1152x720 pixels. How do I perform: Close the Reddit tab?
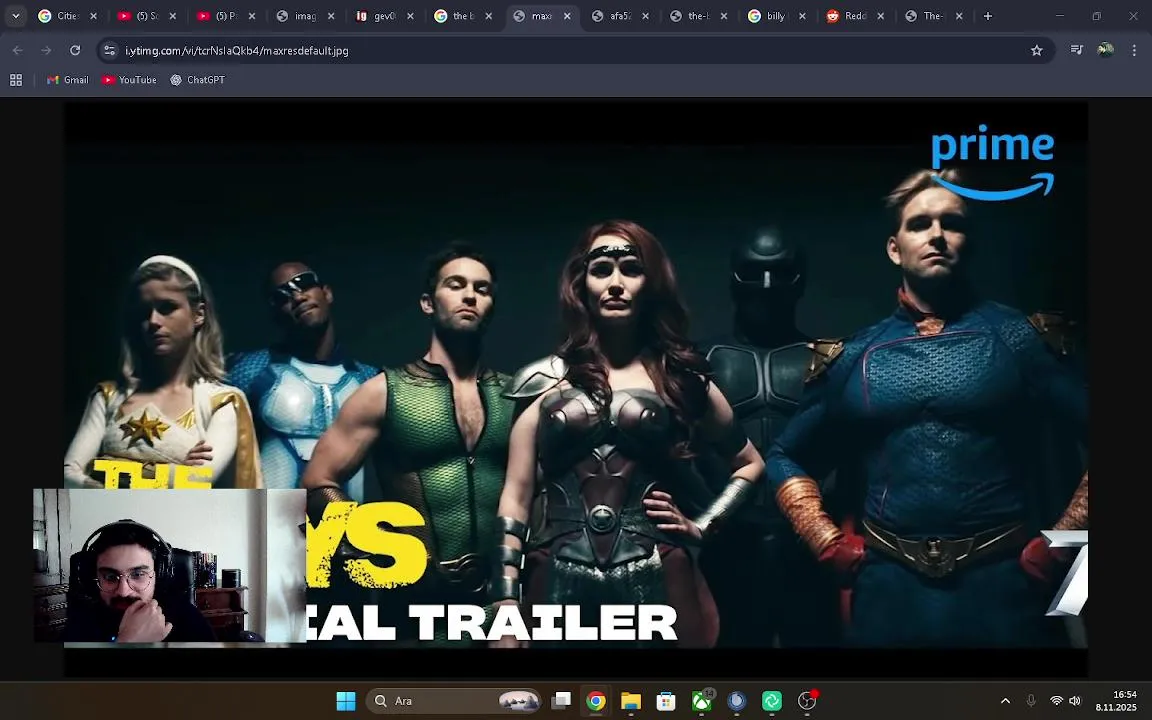881,16
